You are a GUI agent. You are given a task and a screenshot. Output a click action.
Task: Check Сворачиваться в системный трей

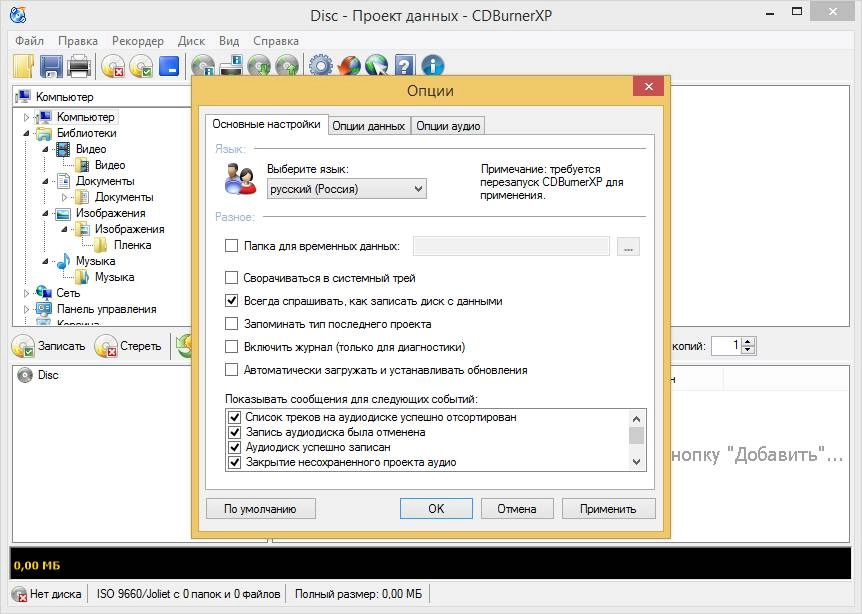(x=231, y=278)
